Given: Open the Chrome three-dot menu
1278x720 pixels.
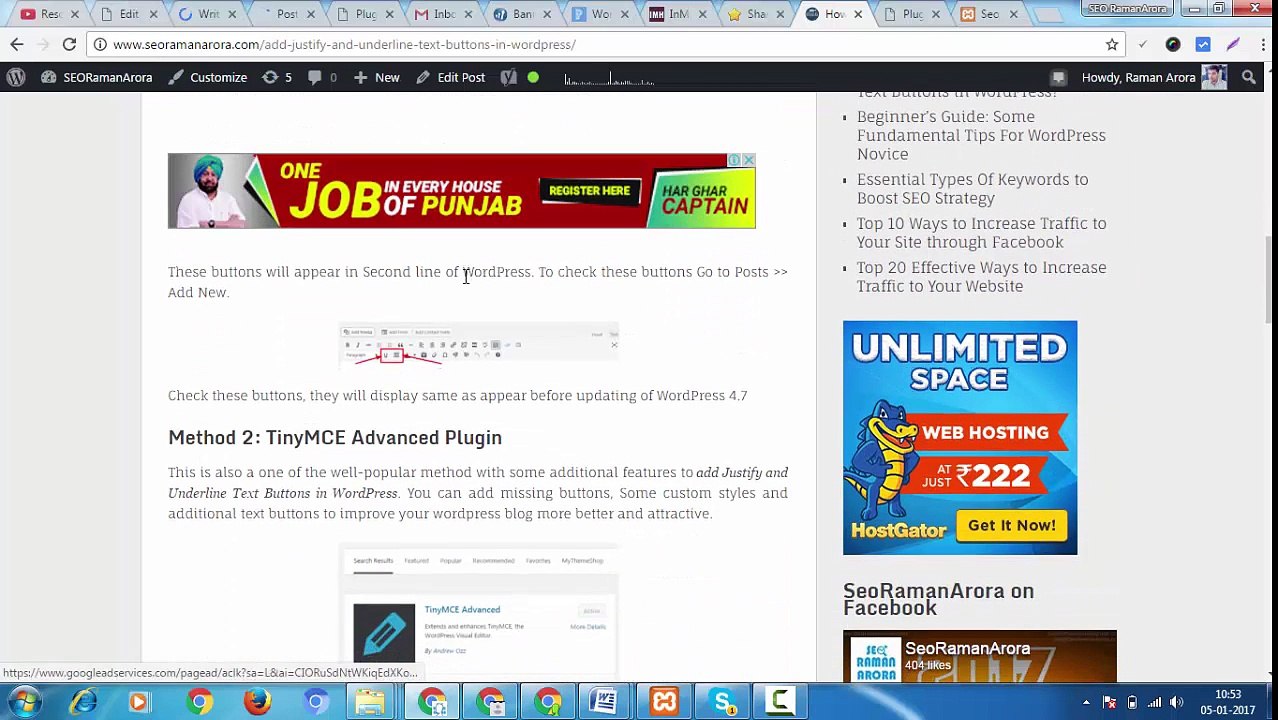Looking at the screenshot, I should (1263, 44).
